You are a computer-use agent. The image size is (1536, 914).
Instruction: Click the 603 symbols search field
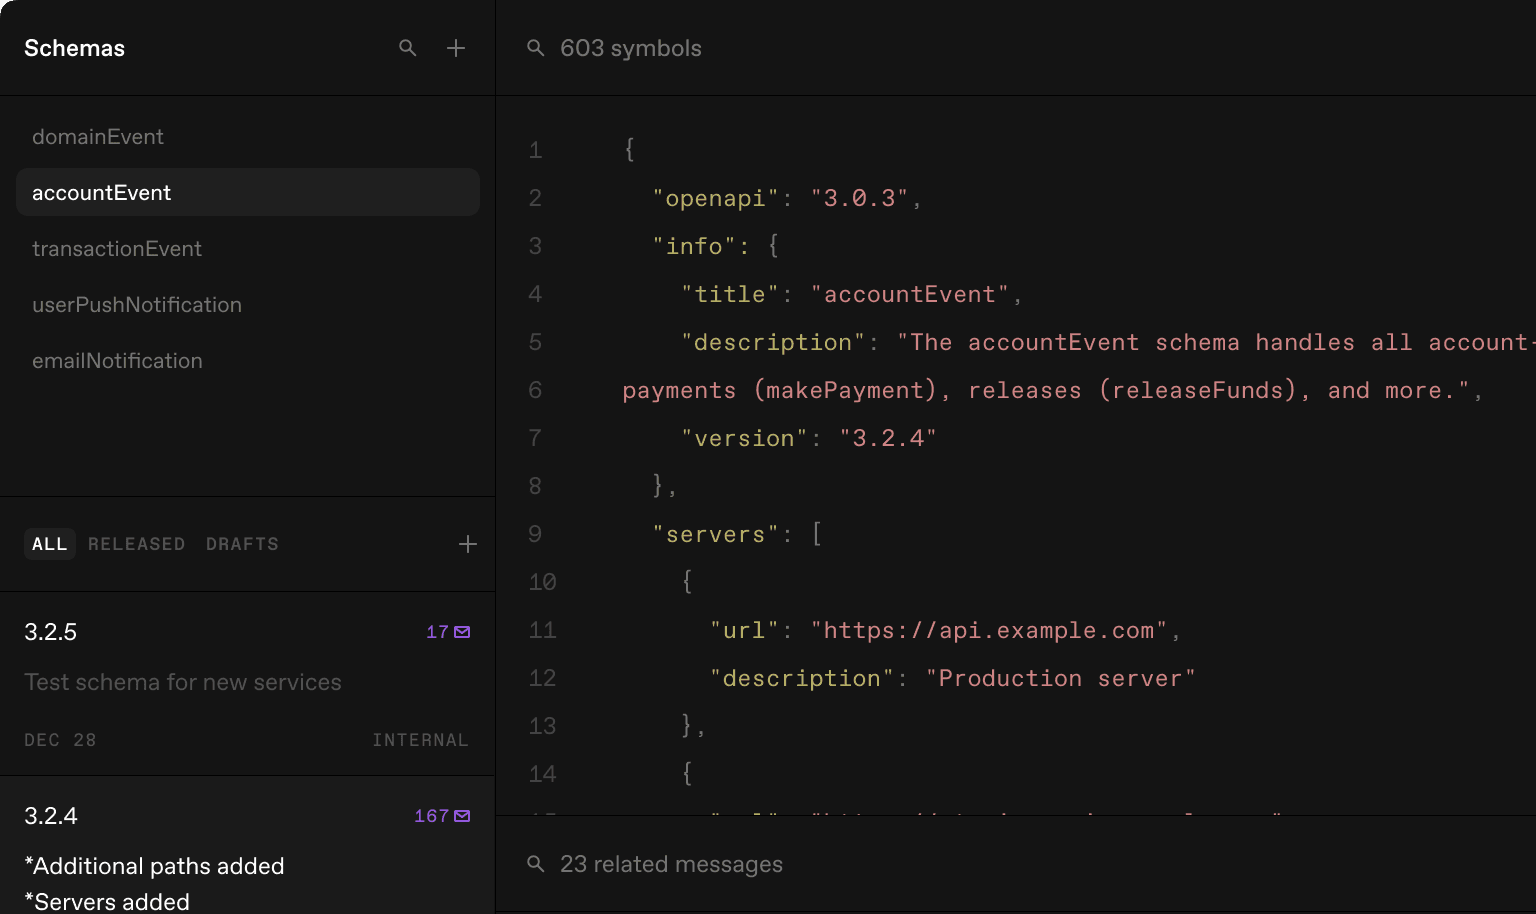tap(630, 47)
